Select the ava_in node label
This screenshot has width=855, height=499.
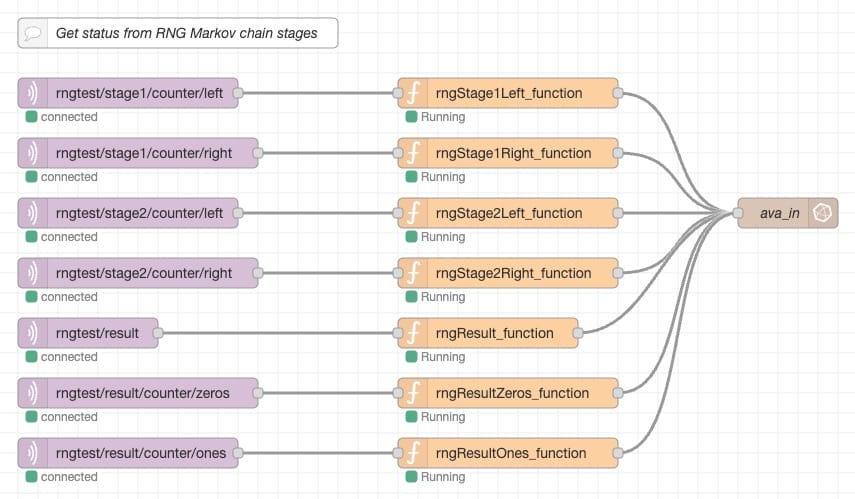click(x=780, y=213)
